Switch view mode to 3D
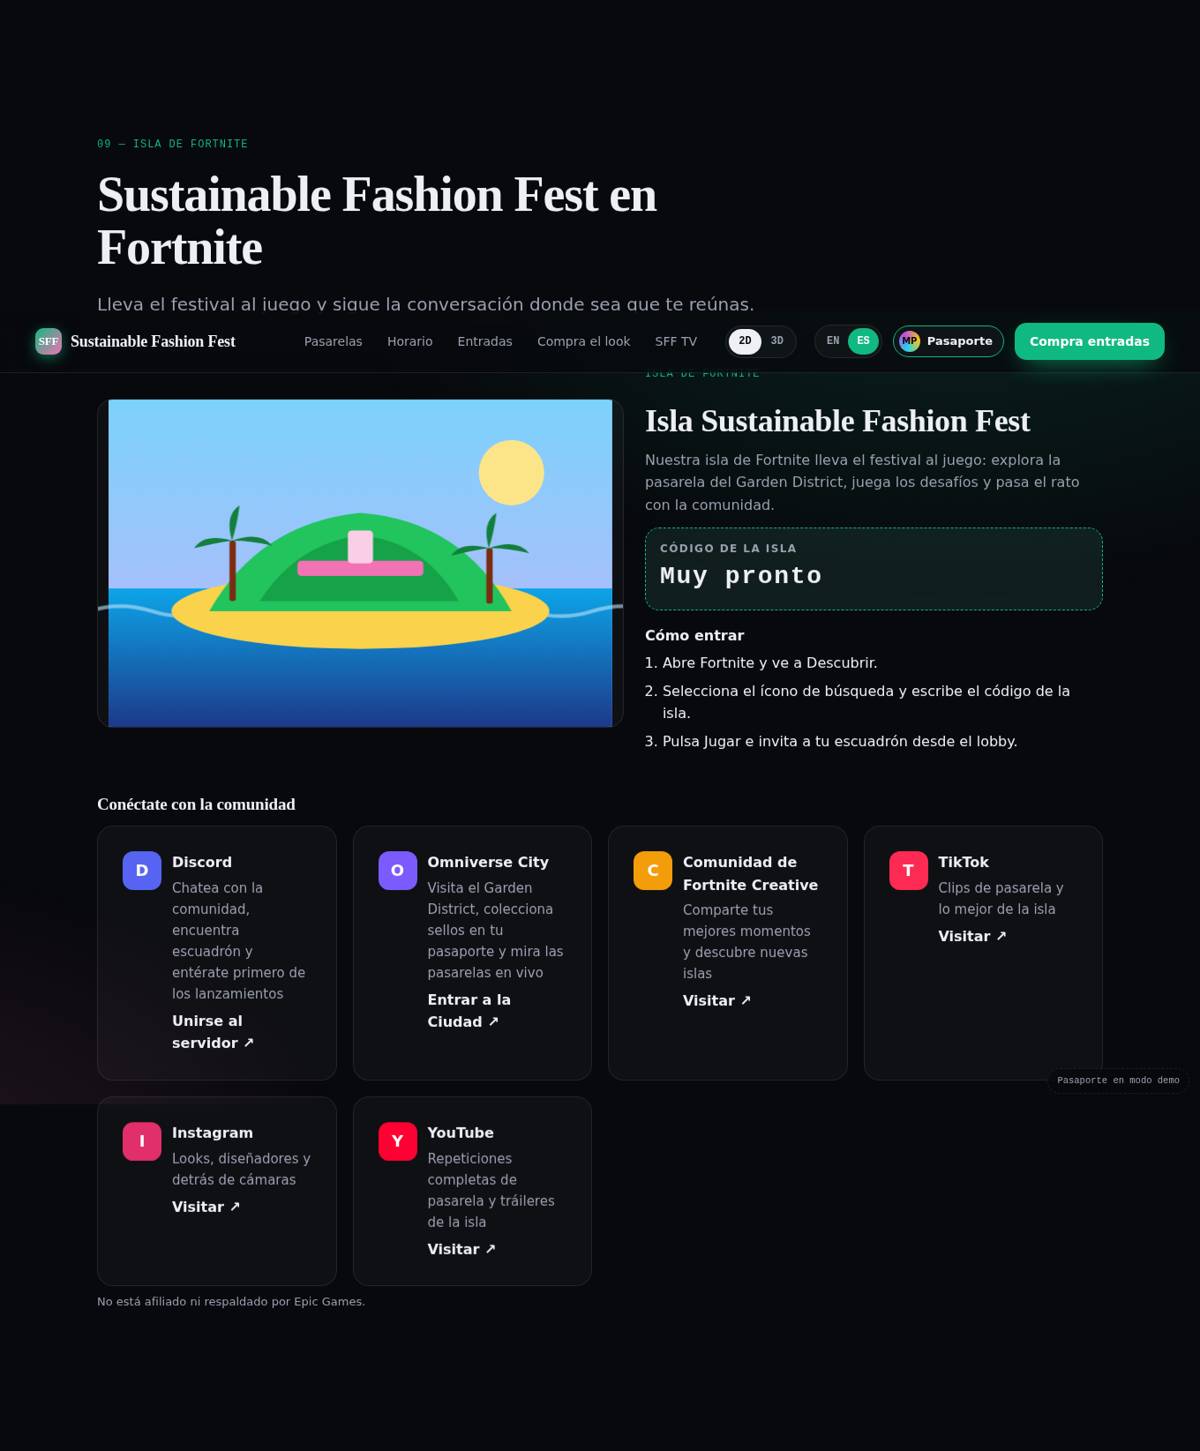 coord(777,341)
